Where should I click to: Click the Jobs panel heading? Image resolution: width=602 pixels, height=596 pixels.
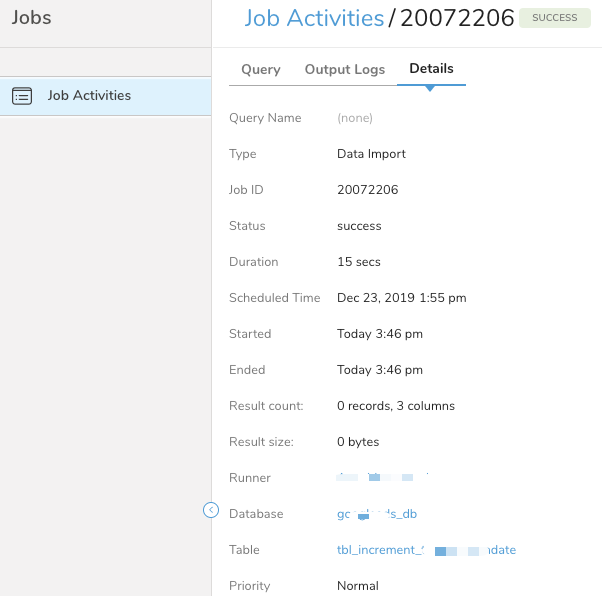point(31,18)
